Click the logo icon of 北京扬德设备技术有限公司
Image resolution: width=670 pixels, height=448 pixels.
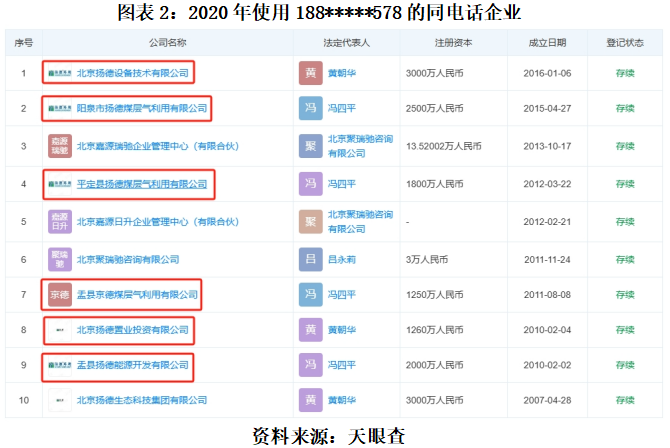click(60, 73)
